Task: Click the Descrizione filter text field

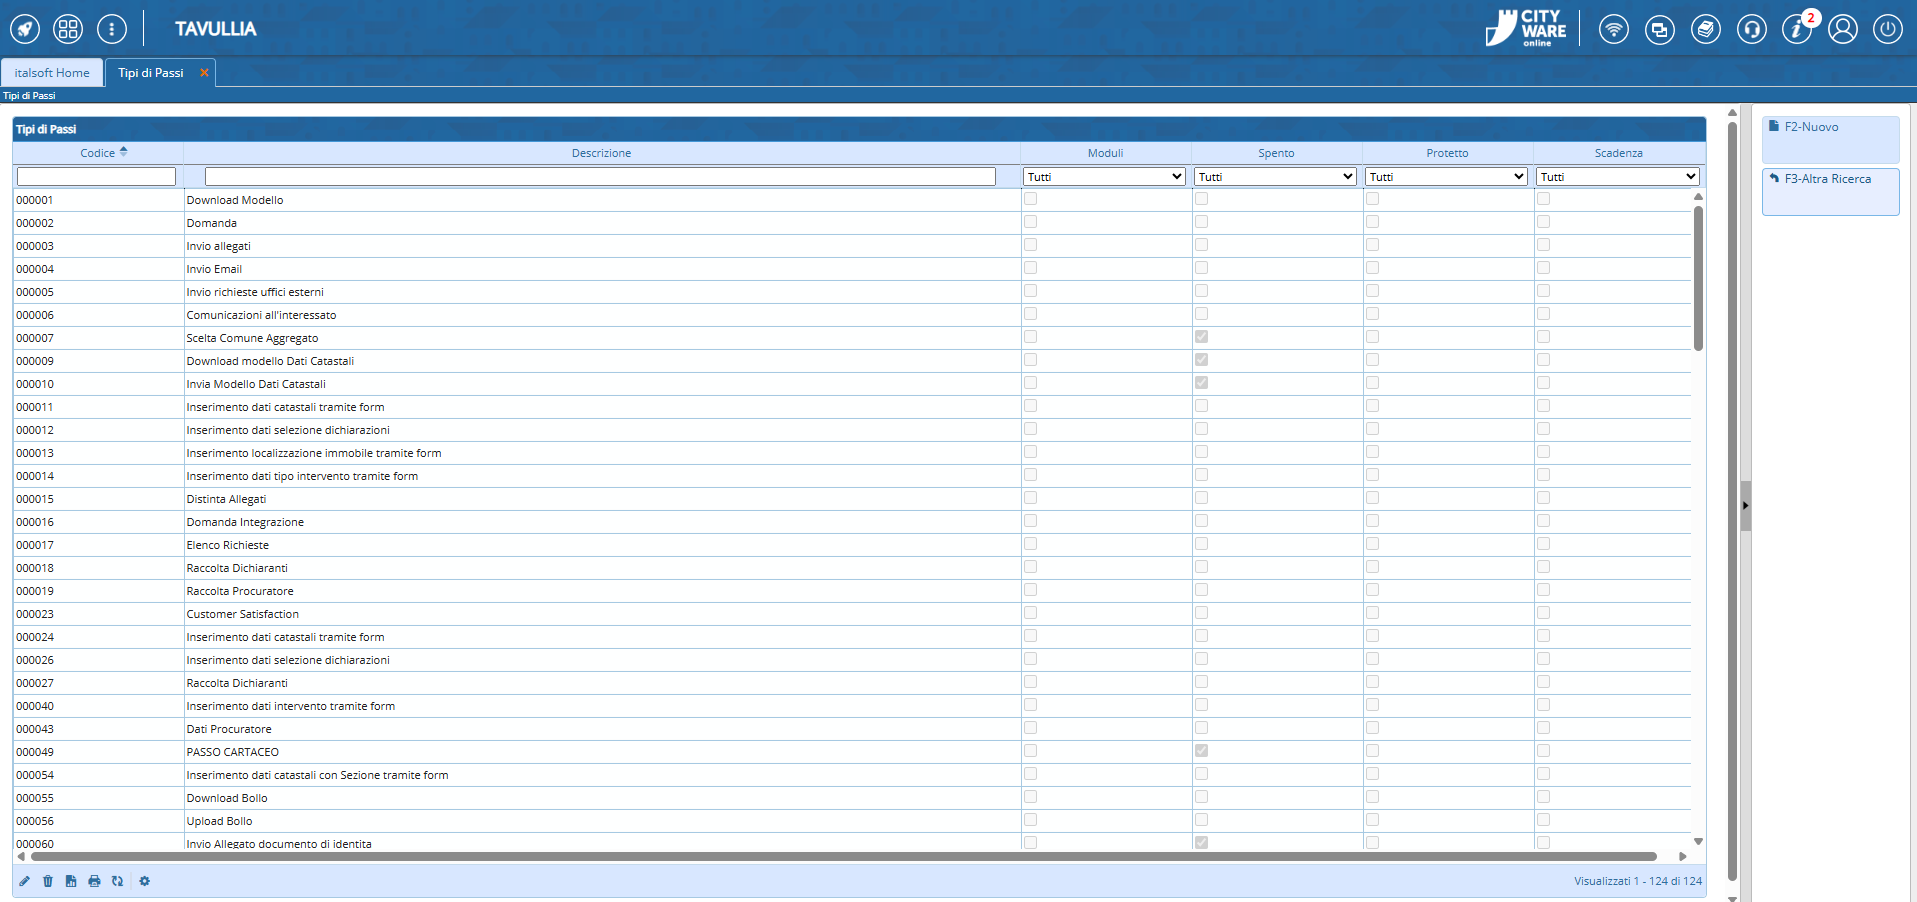Action: click(600, 177)
